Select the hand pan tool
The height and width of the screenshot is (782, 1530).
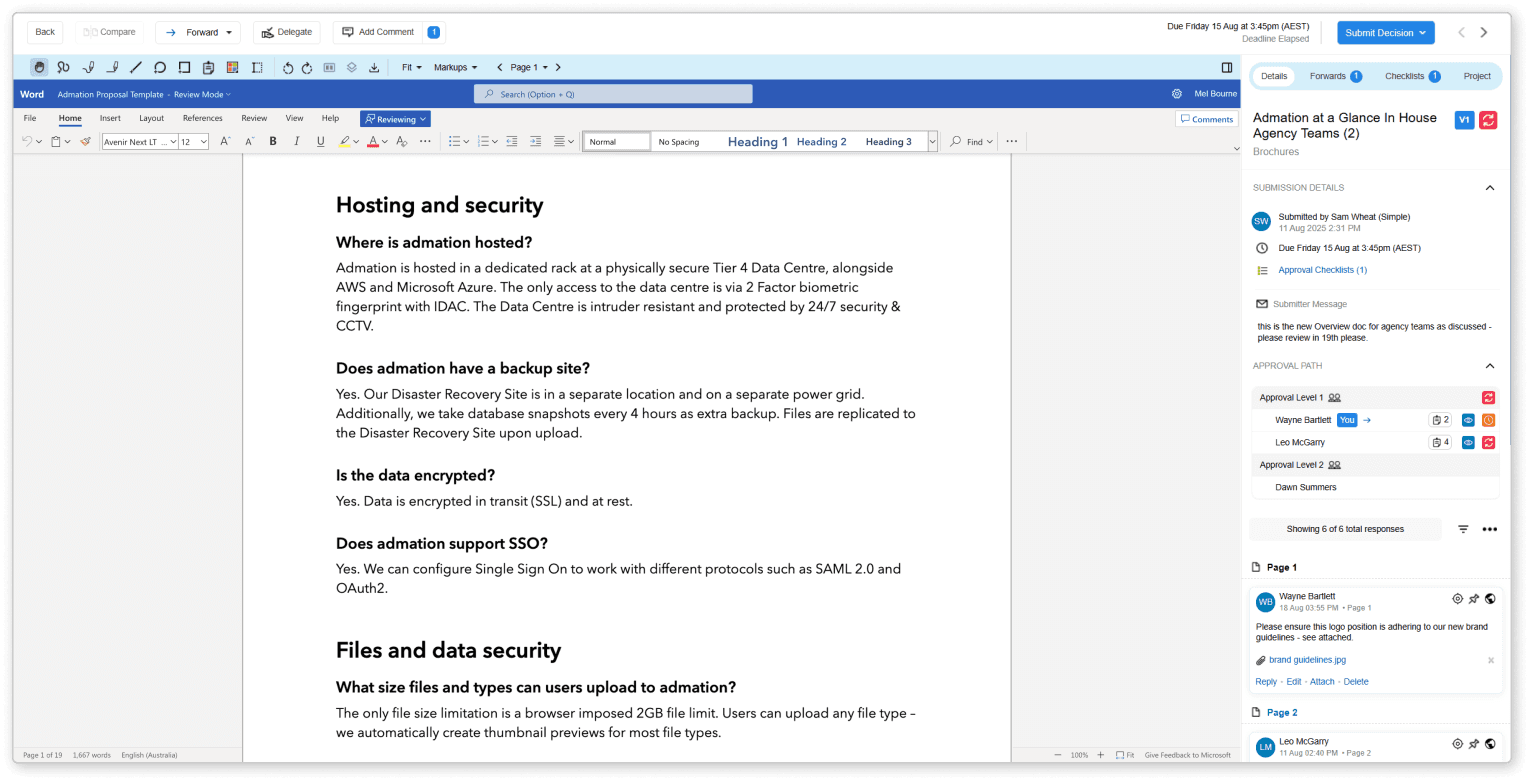[x=39, y=67]
